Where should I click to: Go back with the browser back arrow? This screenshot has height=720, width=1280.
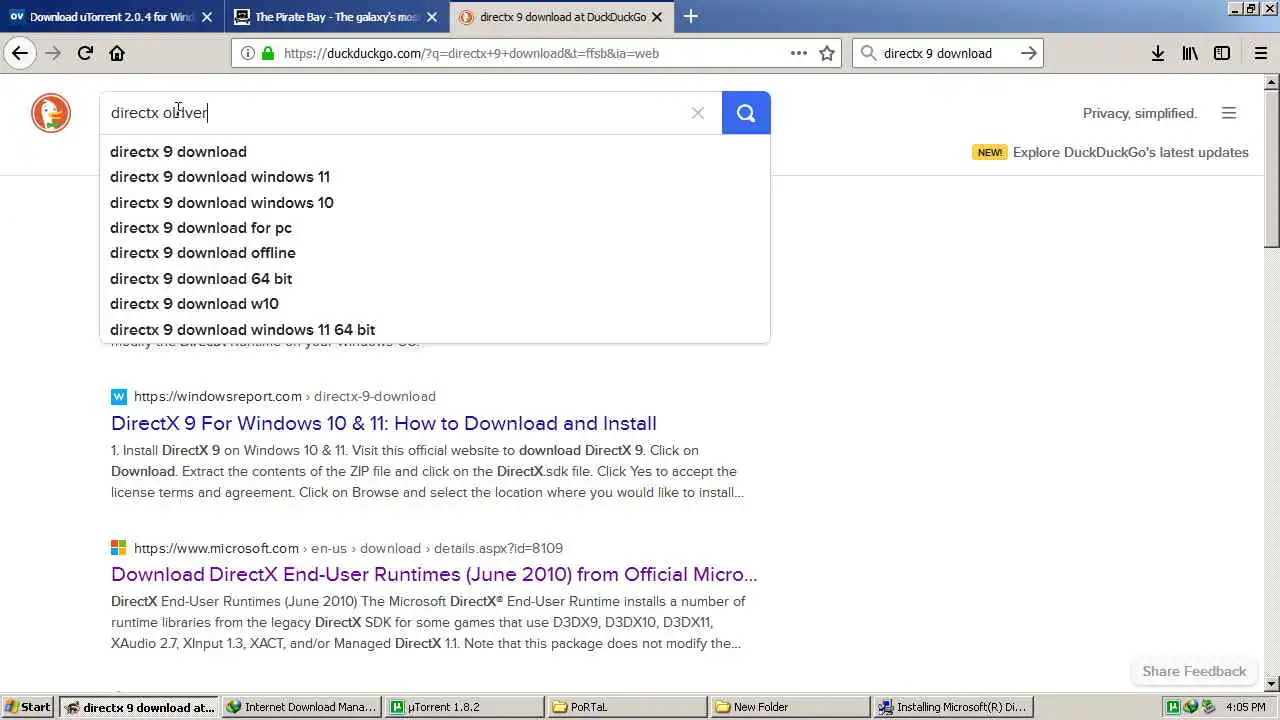pyautogui.click(x=20, y=53)
